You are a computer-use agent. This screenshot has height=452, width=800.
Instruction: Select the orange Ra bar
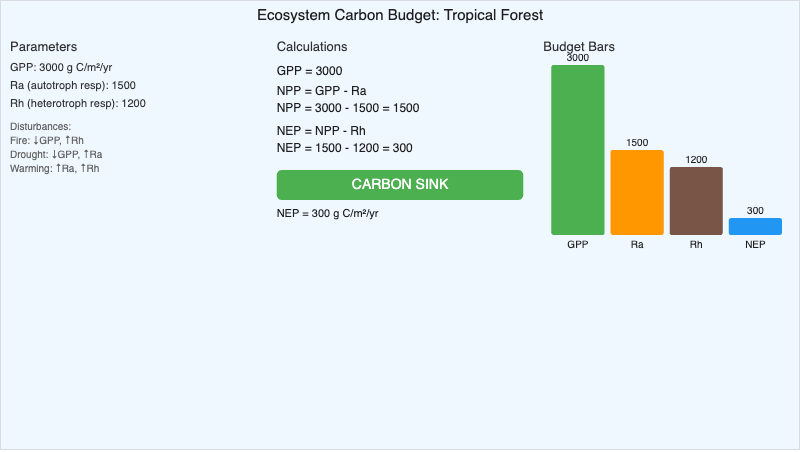pyautogui.click(x=637, y=192)
